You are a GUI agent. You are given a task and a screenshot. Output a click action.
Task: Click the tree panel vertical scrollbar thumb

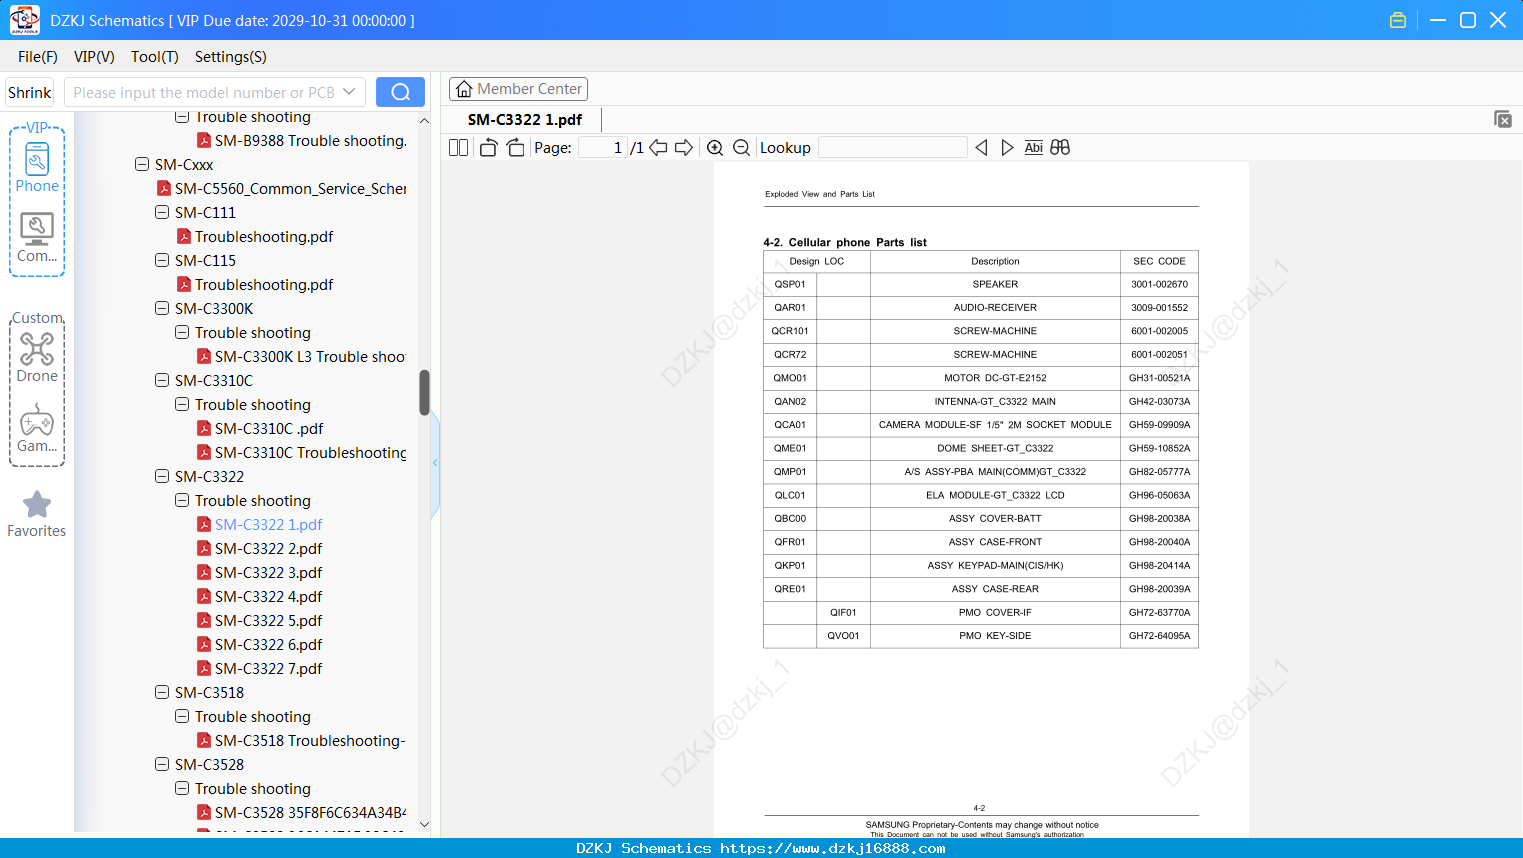tap(424, 392)
